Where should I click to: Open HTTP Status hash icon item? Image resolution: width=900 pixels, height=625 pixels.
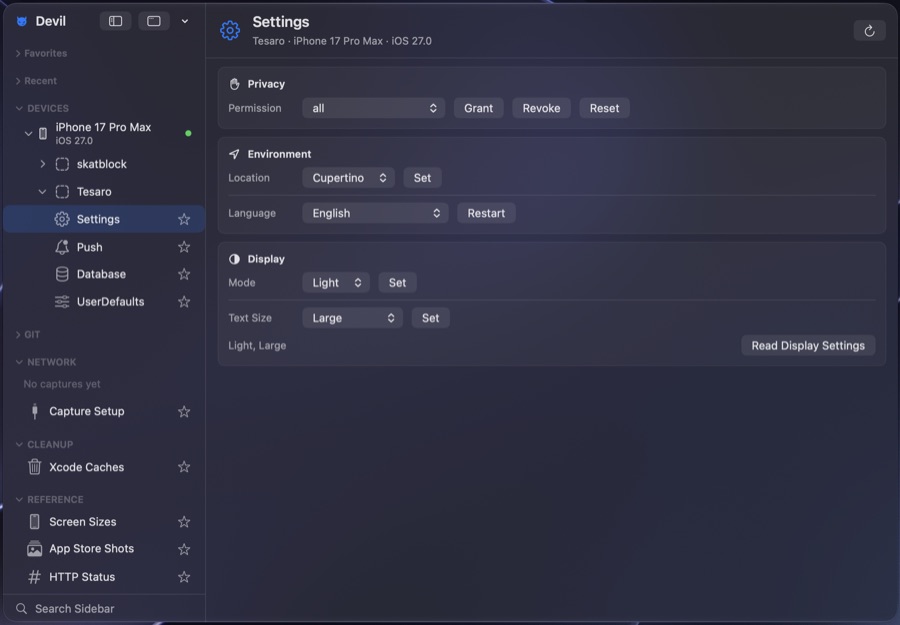[34, 577]
